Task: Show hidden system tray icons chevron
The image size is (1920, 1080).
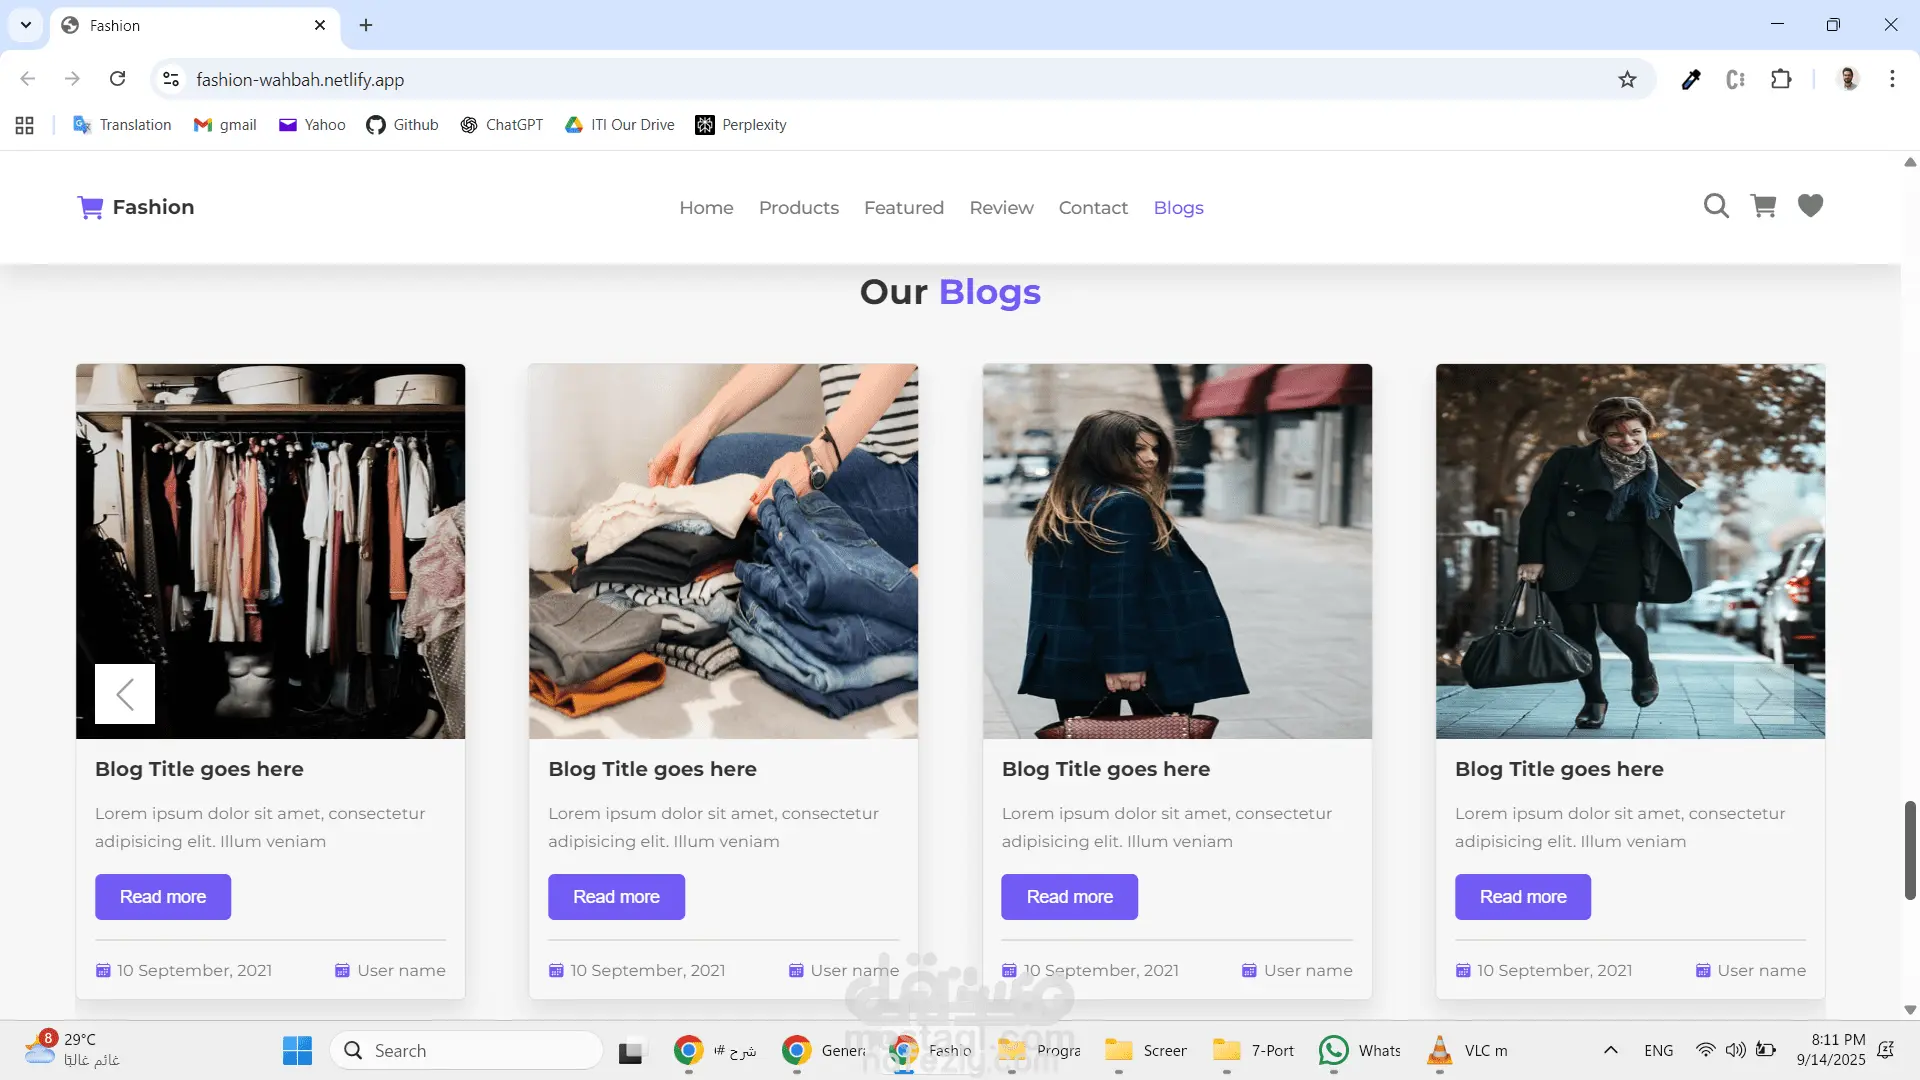Action: pos(1610,1050)
